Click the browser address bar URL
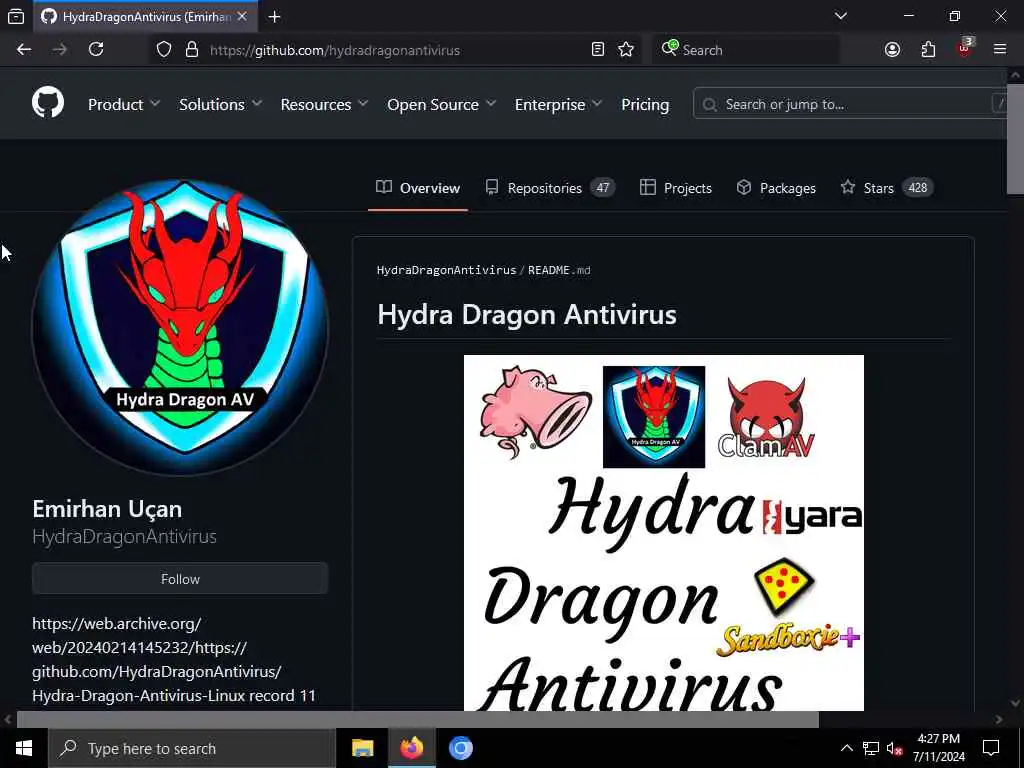Viewport: 1024px width, 768px height. [x=335, y=50]
